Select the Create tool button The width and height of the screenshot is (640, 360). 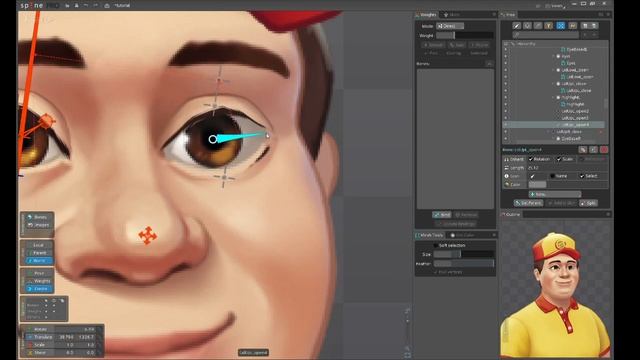click(39, 289)
